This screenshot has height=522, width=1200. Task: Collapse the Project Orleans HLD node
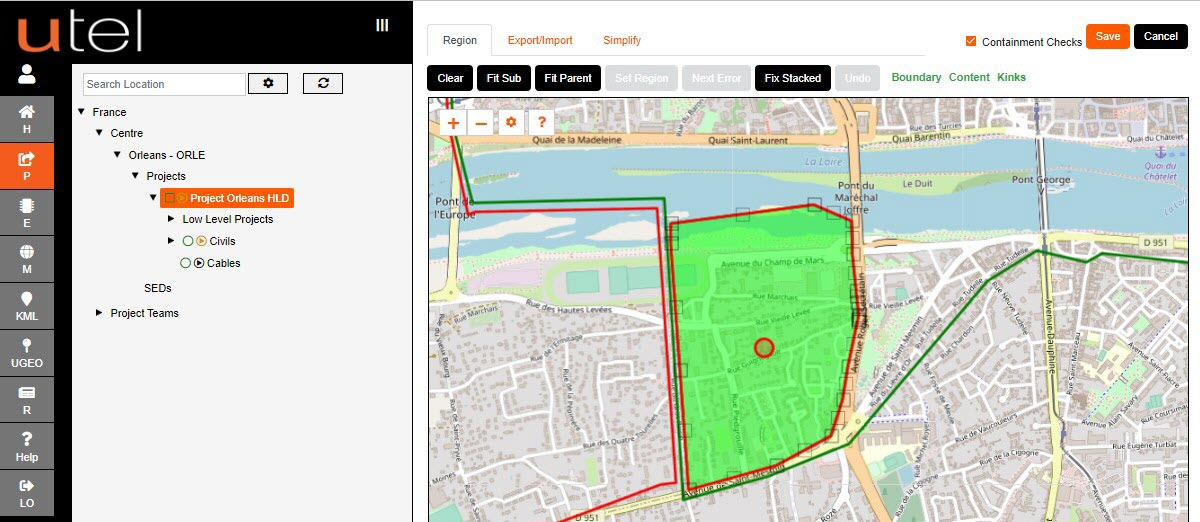click(x=153, y=198)
